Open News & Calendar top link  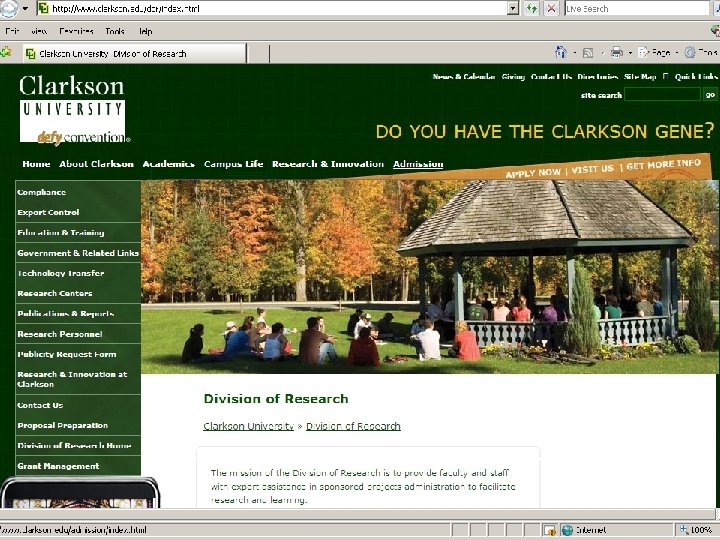click(464, 77)
